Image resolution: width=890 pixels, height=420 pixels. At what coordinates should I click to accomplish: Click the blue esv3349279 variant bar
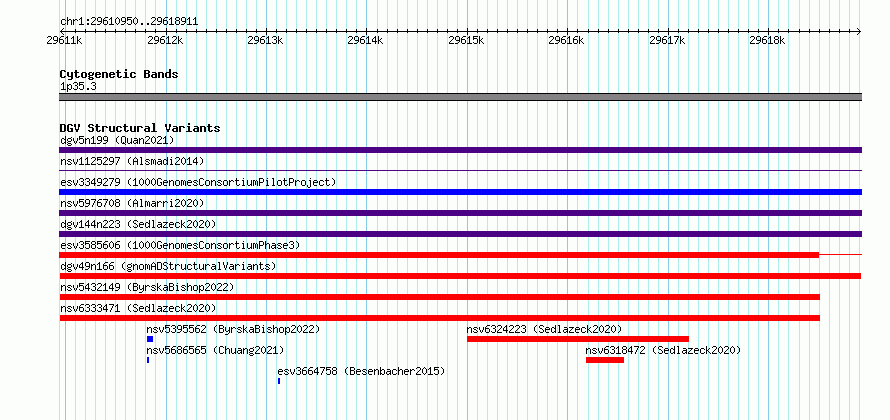[460, 192]
